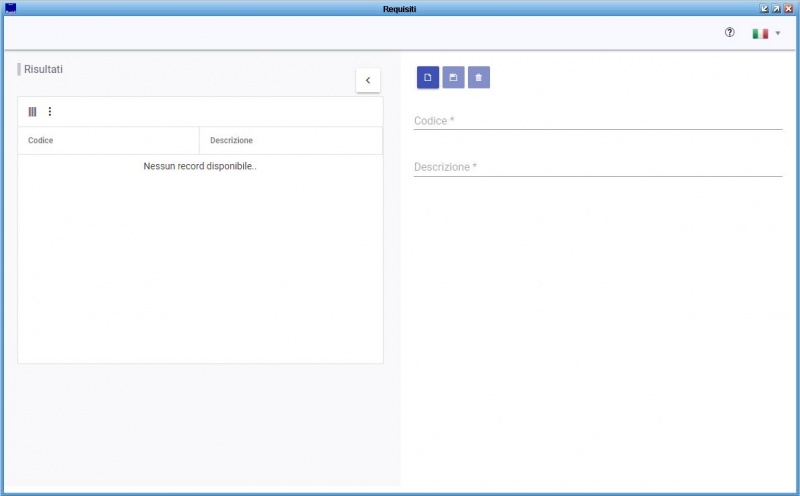The width and height of the screenshot is (800, 496).
Task: Focus the Codice input field
Action: click(598, 121)
